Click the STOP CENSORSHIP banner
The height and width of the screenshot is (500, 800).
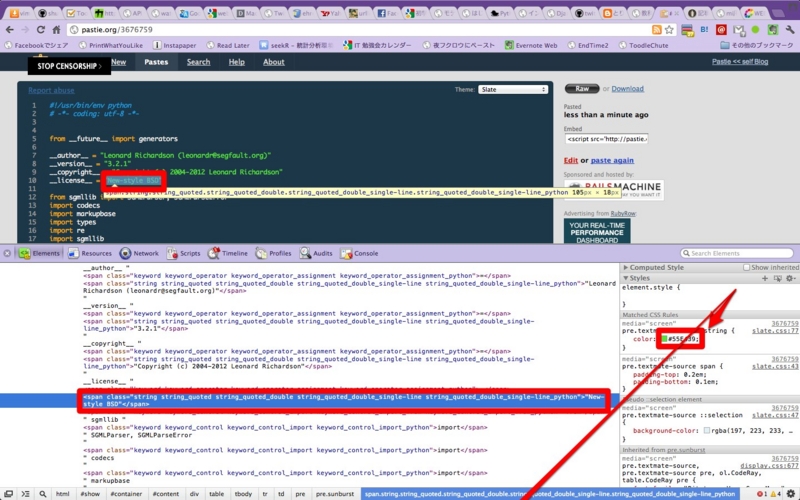click(x=69, y=66)
